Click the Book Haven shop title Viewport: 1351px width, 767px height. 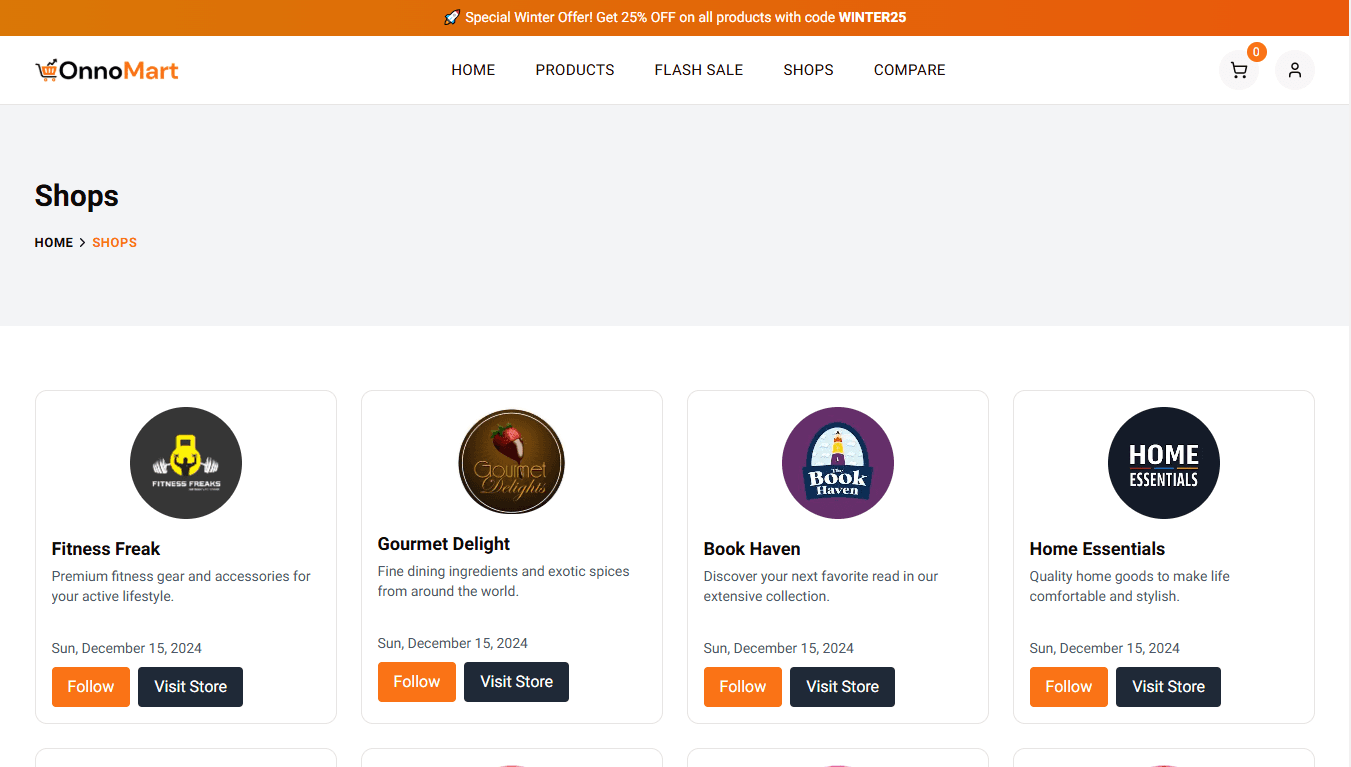point(752,549)
